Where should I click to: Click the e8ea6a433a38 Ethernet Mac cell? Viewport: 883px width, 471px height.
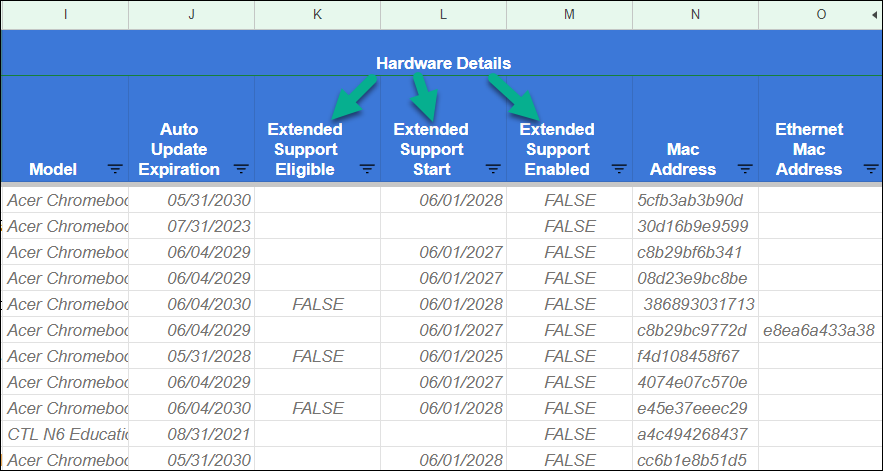pos(818,330)
